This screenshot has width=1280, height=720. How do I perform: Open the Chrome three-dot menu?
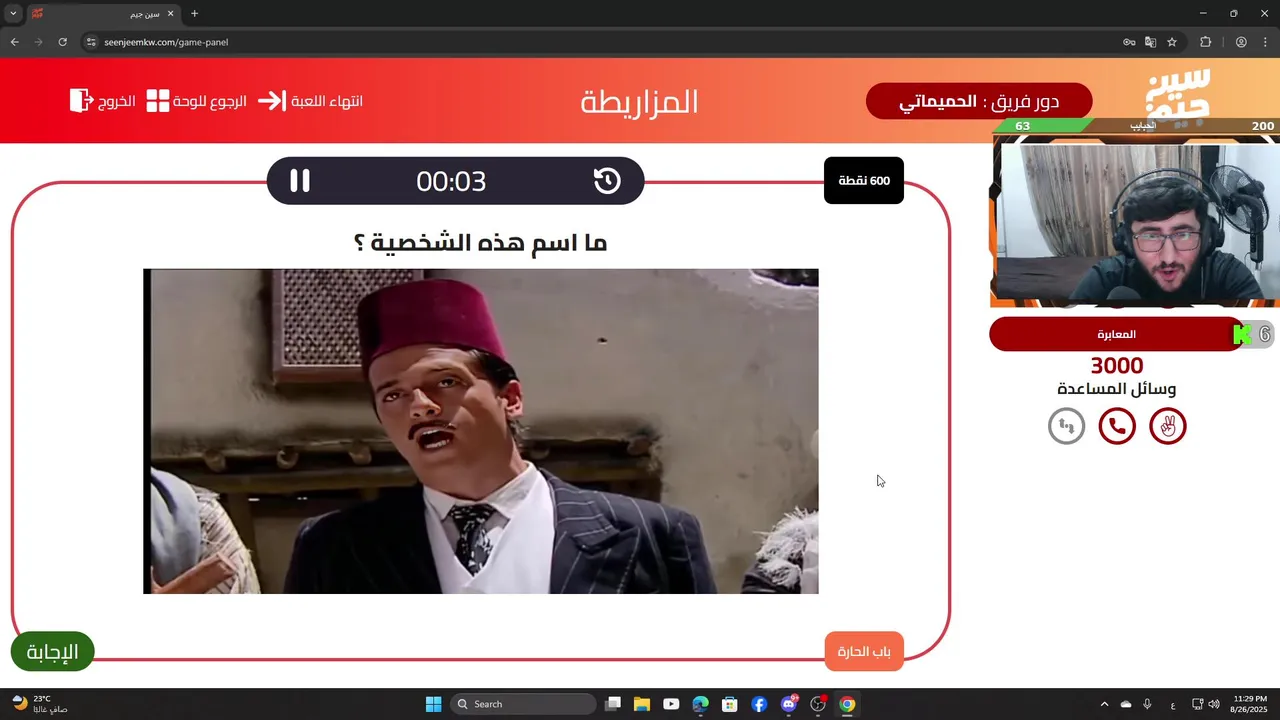(x=1265, y=42)
